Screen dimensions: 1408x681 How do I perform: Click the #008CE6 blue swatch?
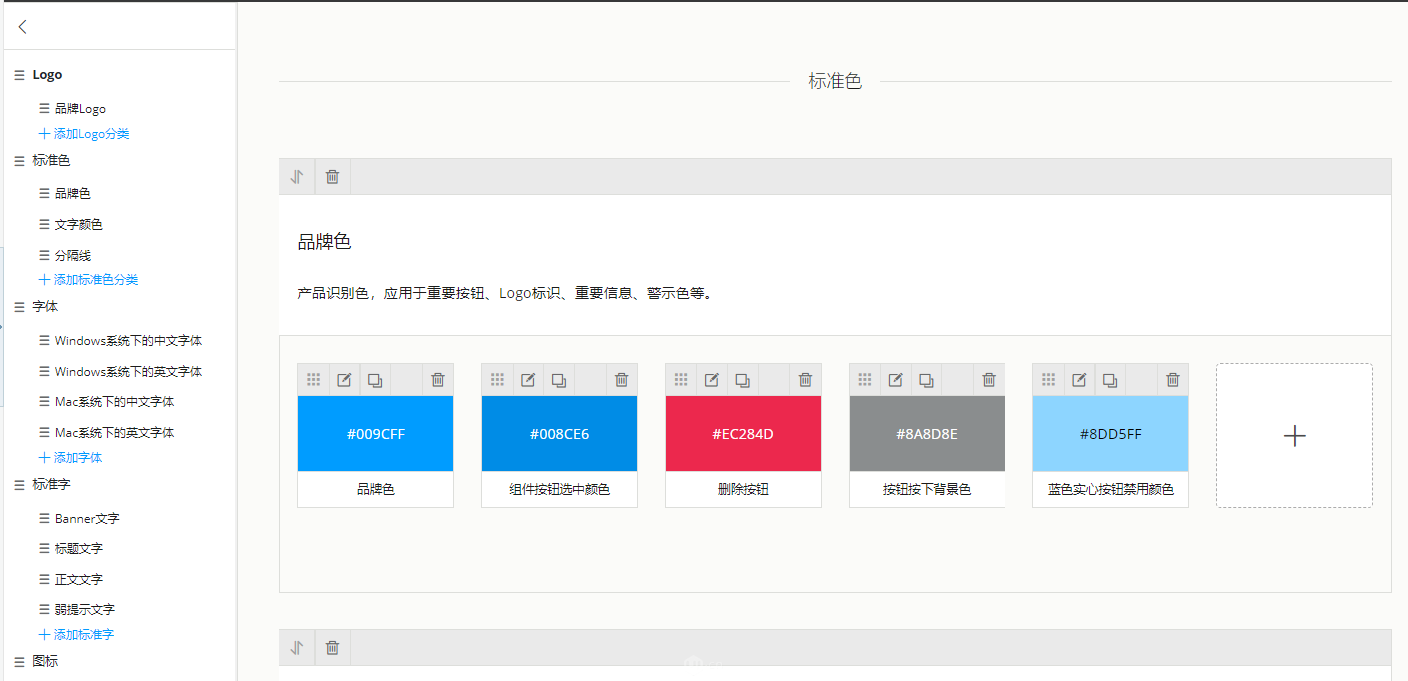559,434
